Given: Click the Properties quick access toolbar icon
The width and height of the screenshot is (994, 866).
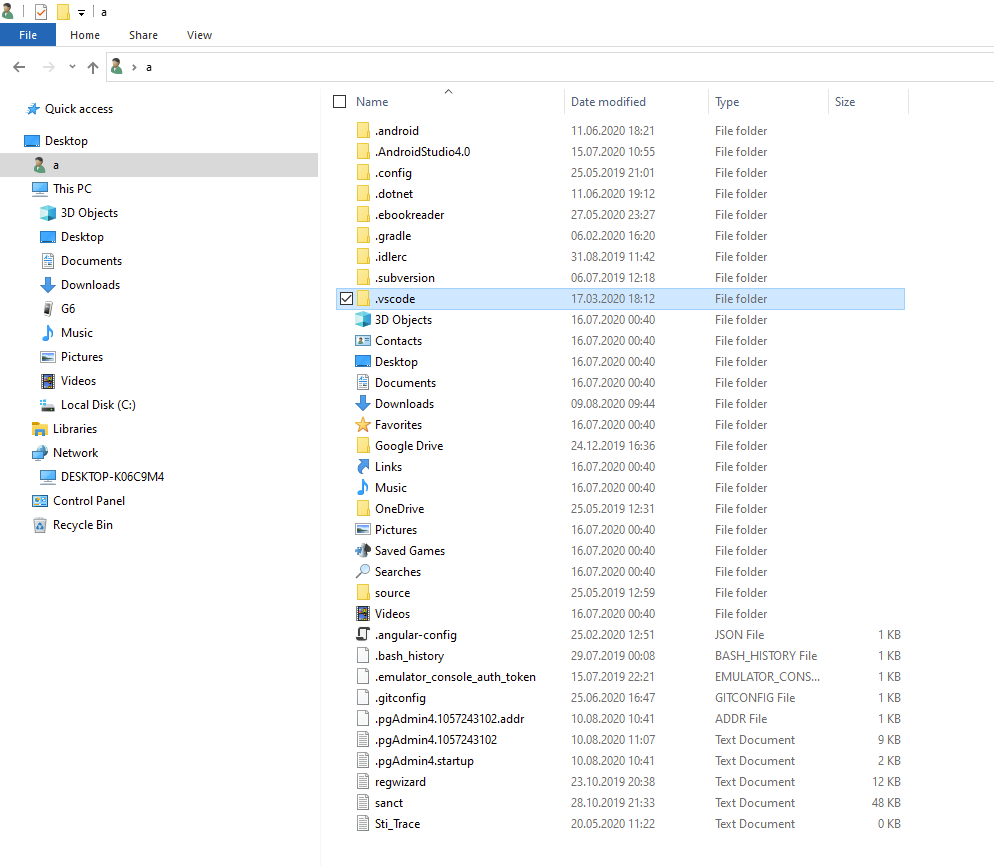Looking at the screenshot, I should [41, 12].
